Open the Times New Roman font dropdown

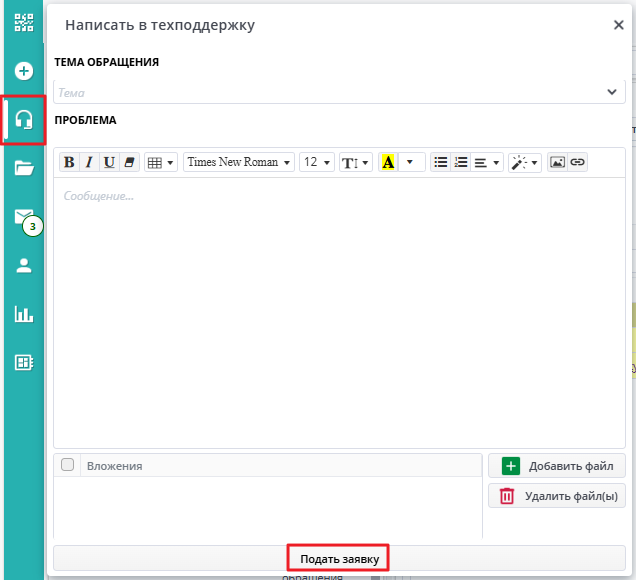[238, 162]
